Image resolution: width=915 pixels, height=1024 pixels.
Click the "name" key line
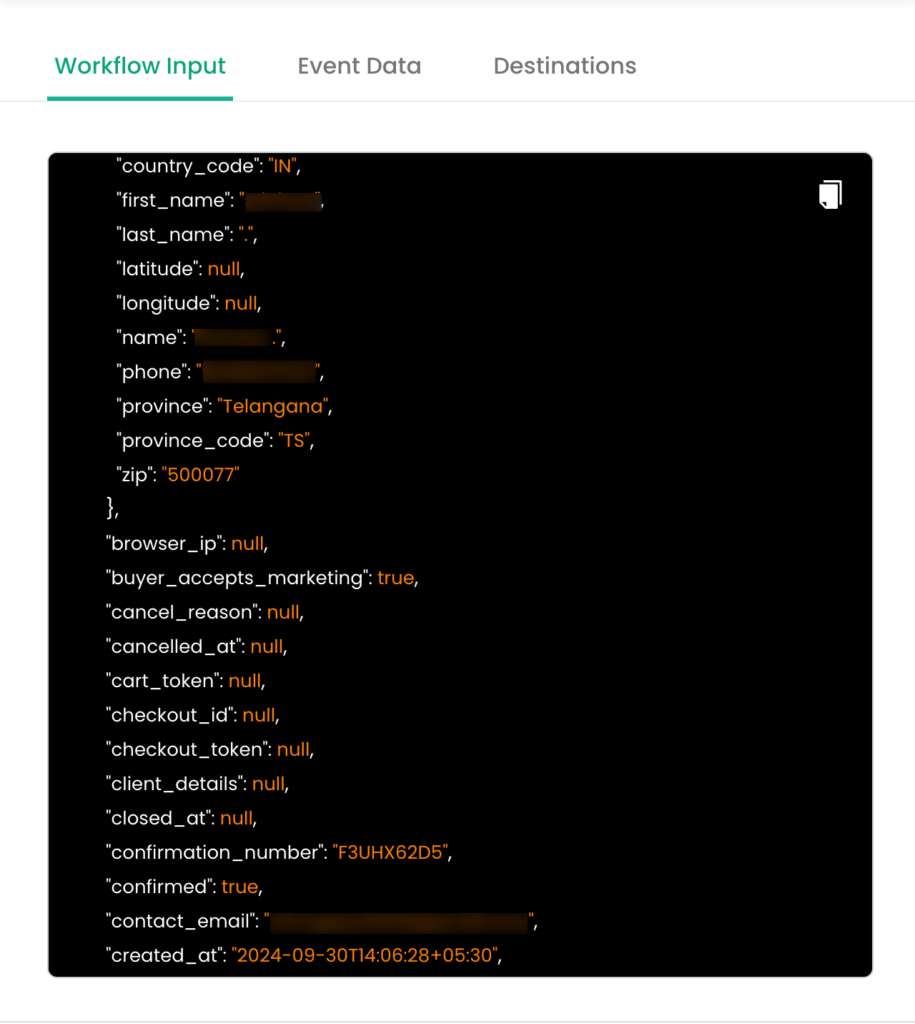[x=201, y=338]
